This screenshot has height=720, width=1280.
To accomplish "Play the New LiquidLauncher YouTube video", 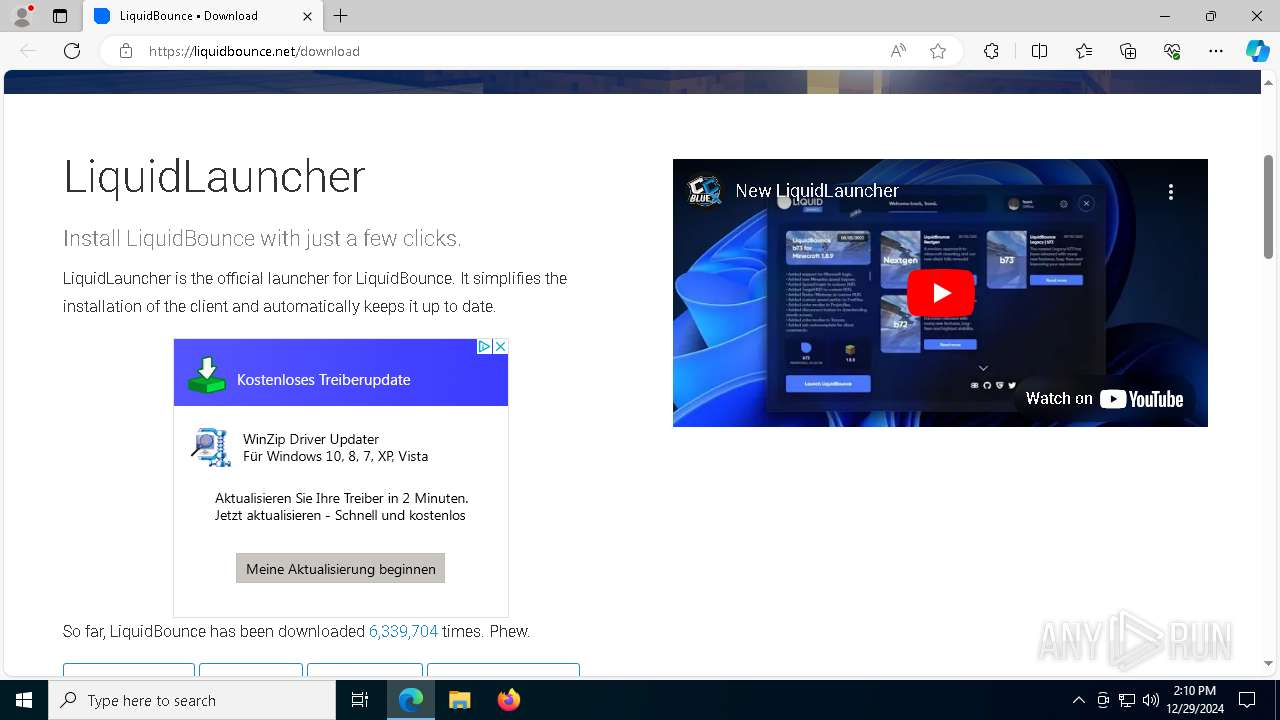I will click(x=940, y=293).
